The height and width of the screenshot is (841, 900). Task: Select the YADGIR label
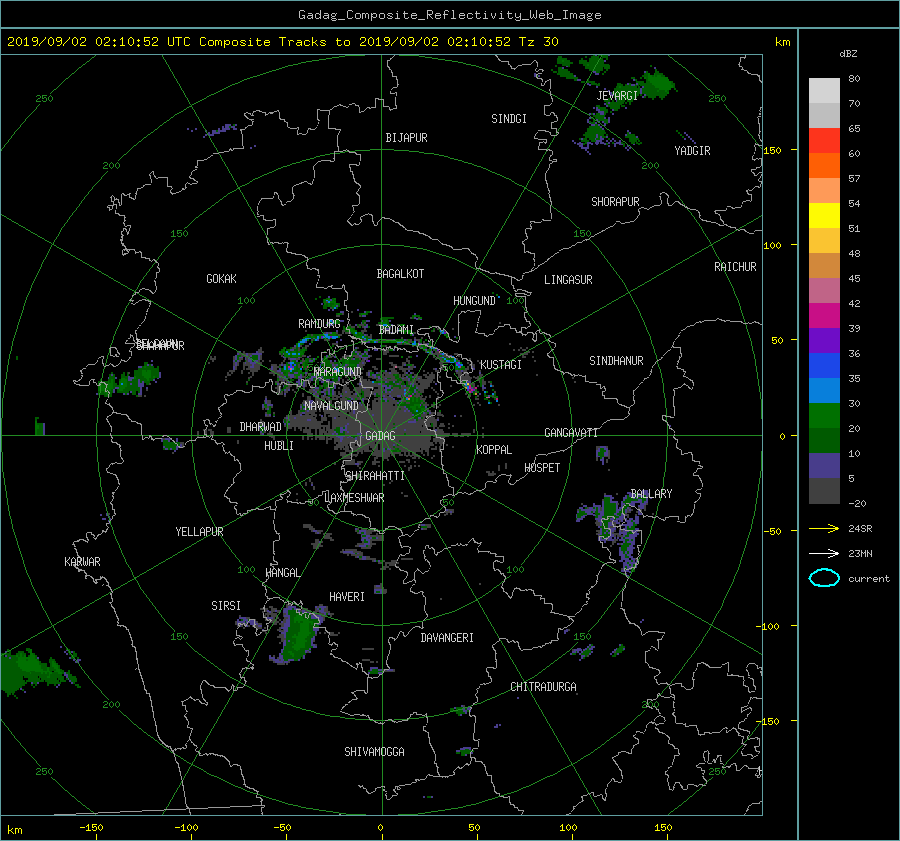[692, 151]
